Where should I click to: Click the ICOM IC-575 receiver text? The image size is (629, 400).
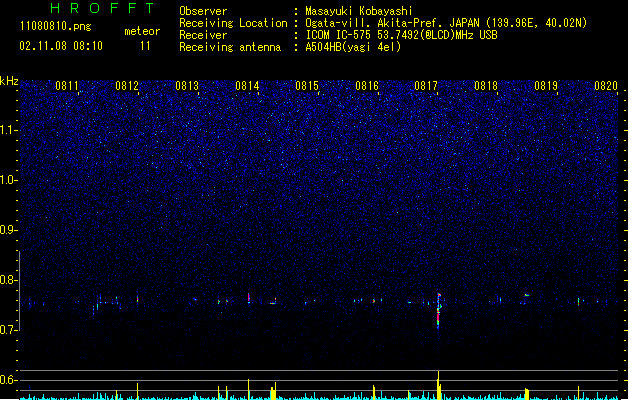(x=401, y=35)
